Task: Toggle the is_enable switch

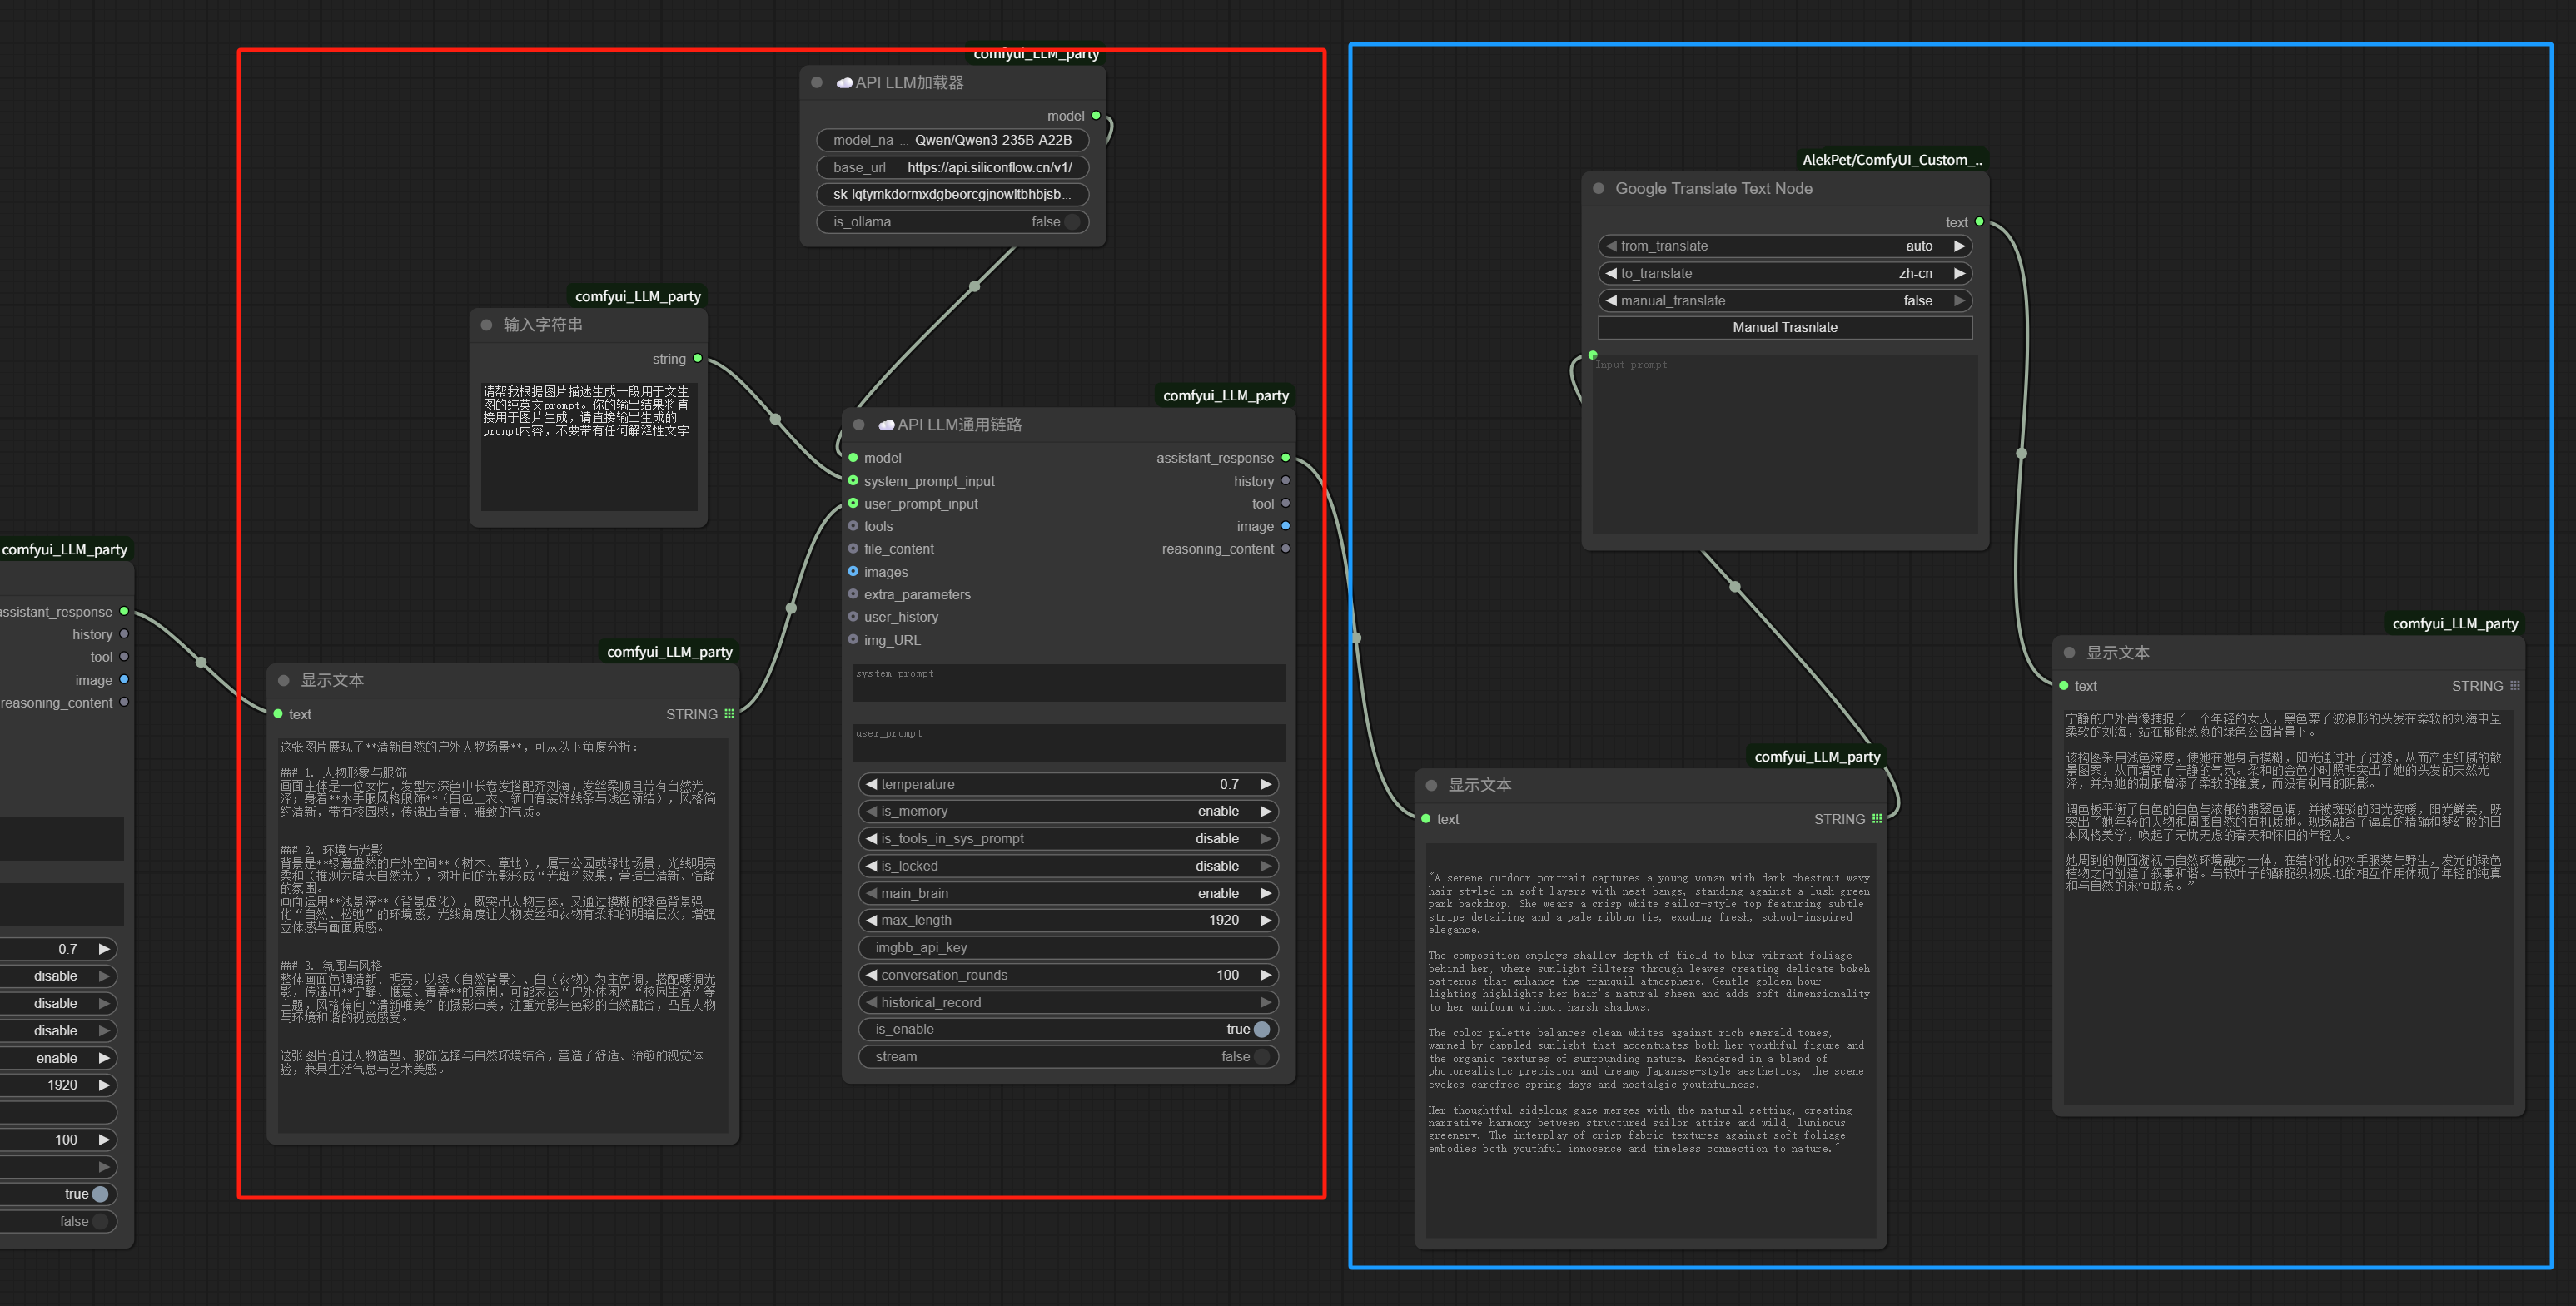Action: coord(1261,1029)
